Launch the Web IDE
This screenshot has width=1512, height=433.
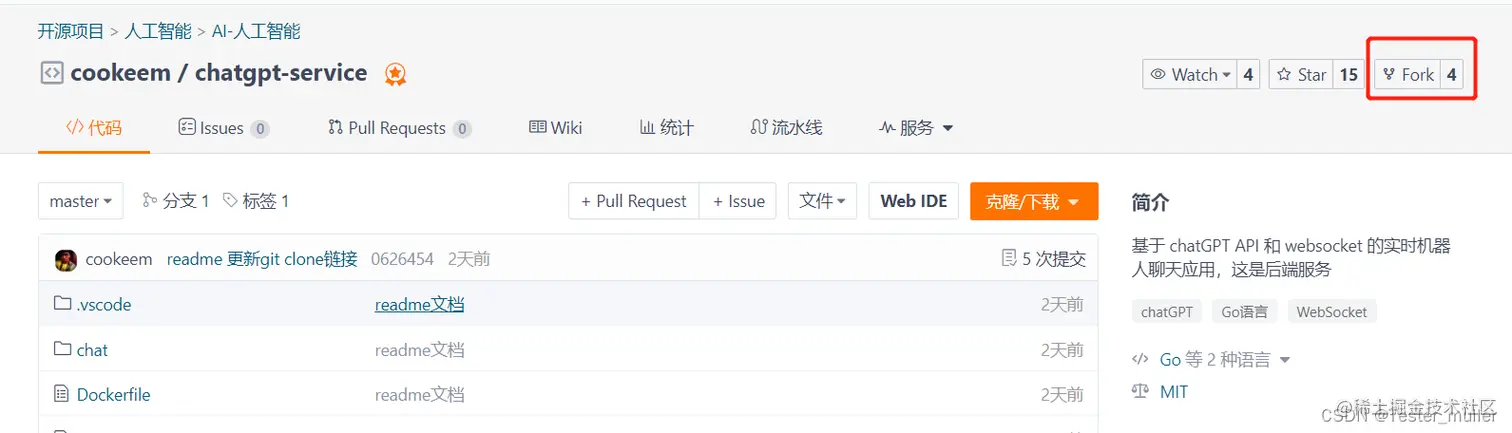(914, 201)
